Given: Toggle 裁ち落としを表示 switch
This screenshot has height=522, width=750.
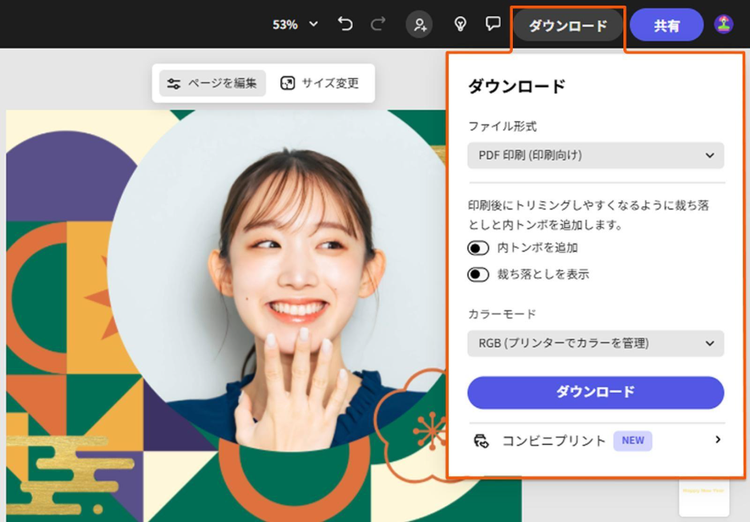Looking at the screenshot, I should pyautogui.click(x=478, y=275).
